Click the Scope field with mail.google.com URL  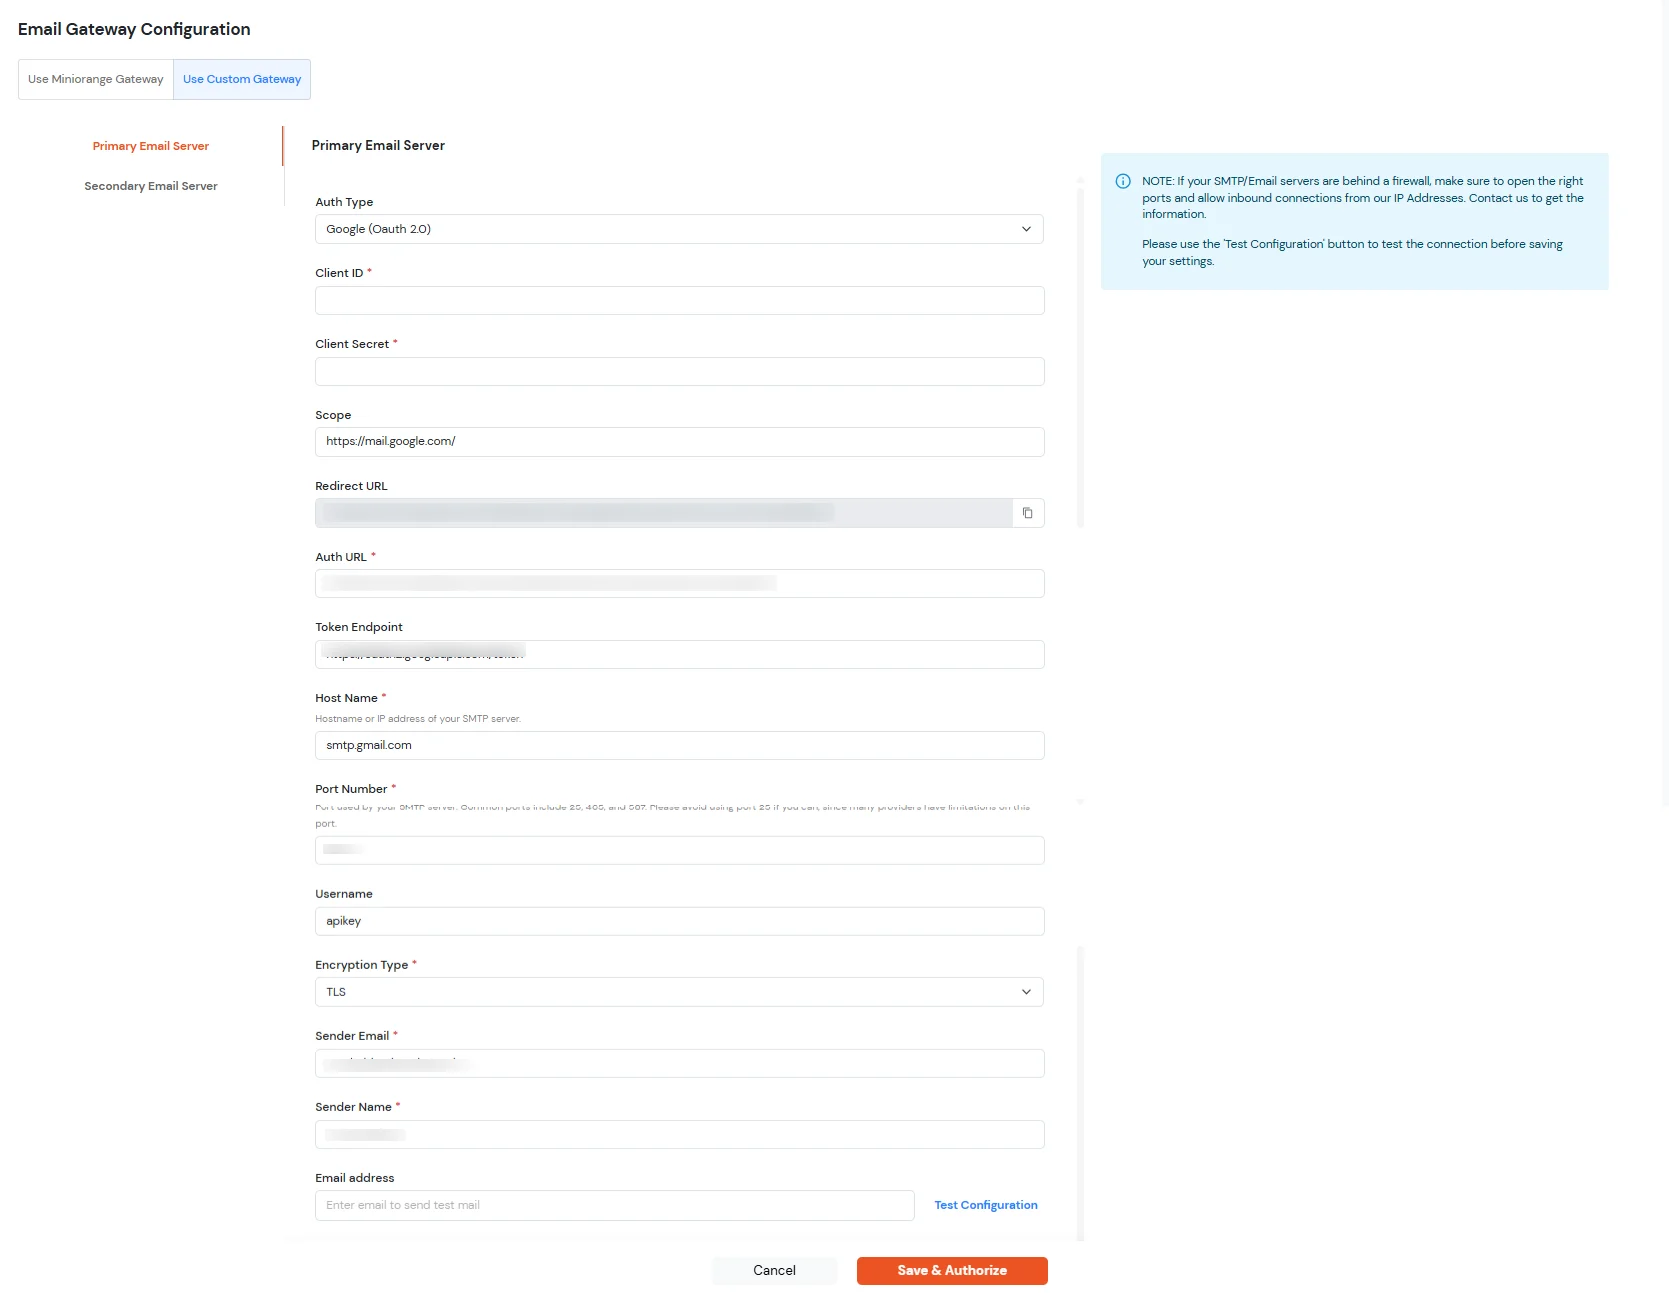click(679, 441)
